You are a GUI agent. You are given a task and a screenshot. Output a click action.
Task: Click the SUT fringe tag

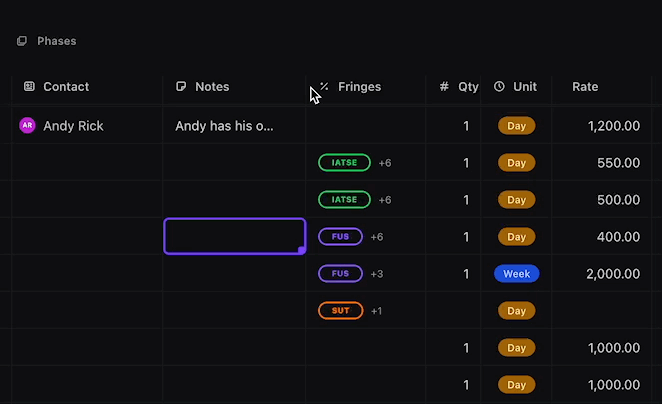point(340,311)
